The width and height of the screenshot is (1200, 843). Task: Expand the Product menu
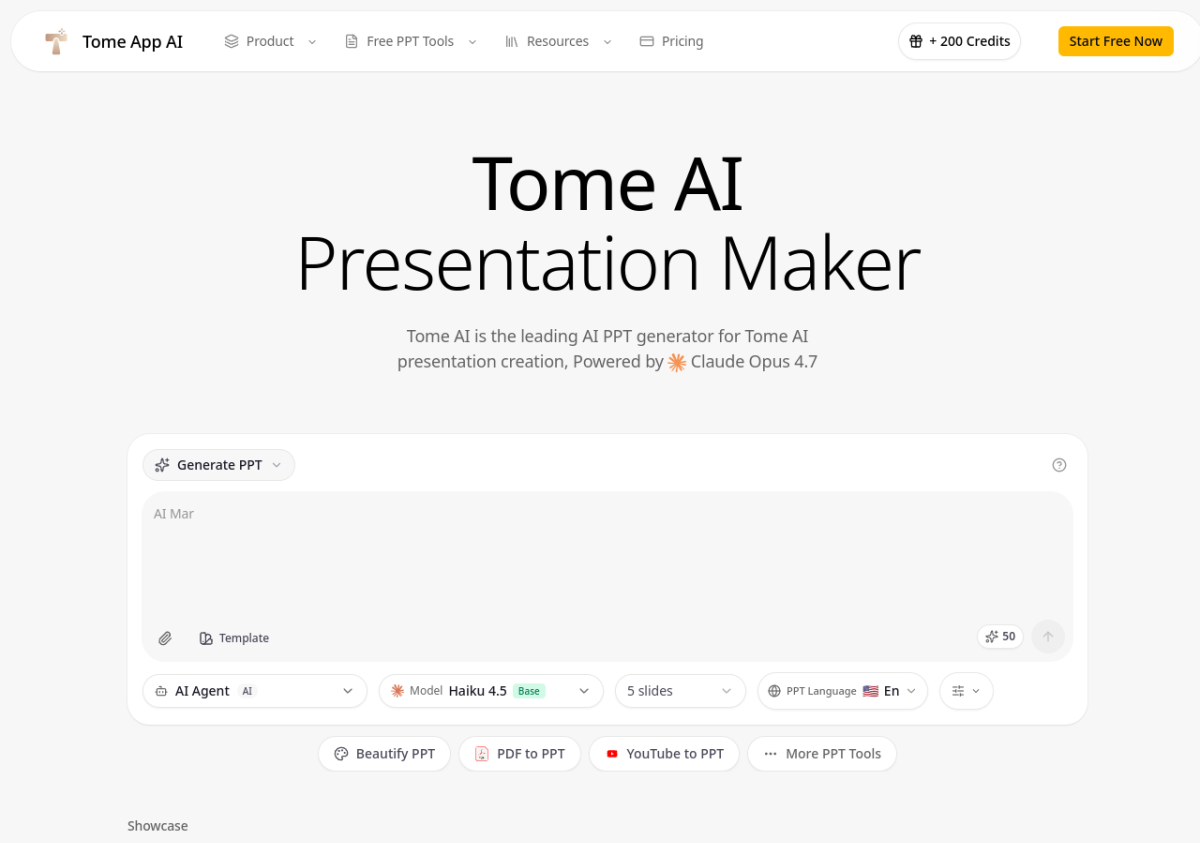(270, 41)
